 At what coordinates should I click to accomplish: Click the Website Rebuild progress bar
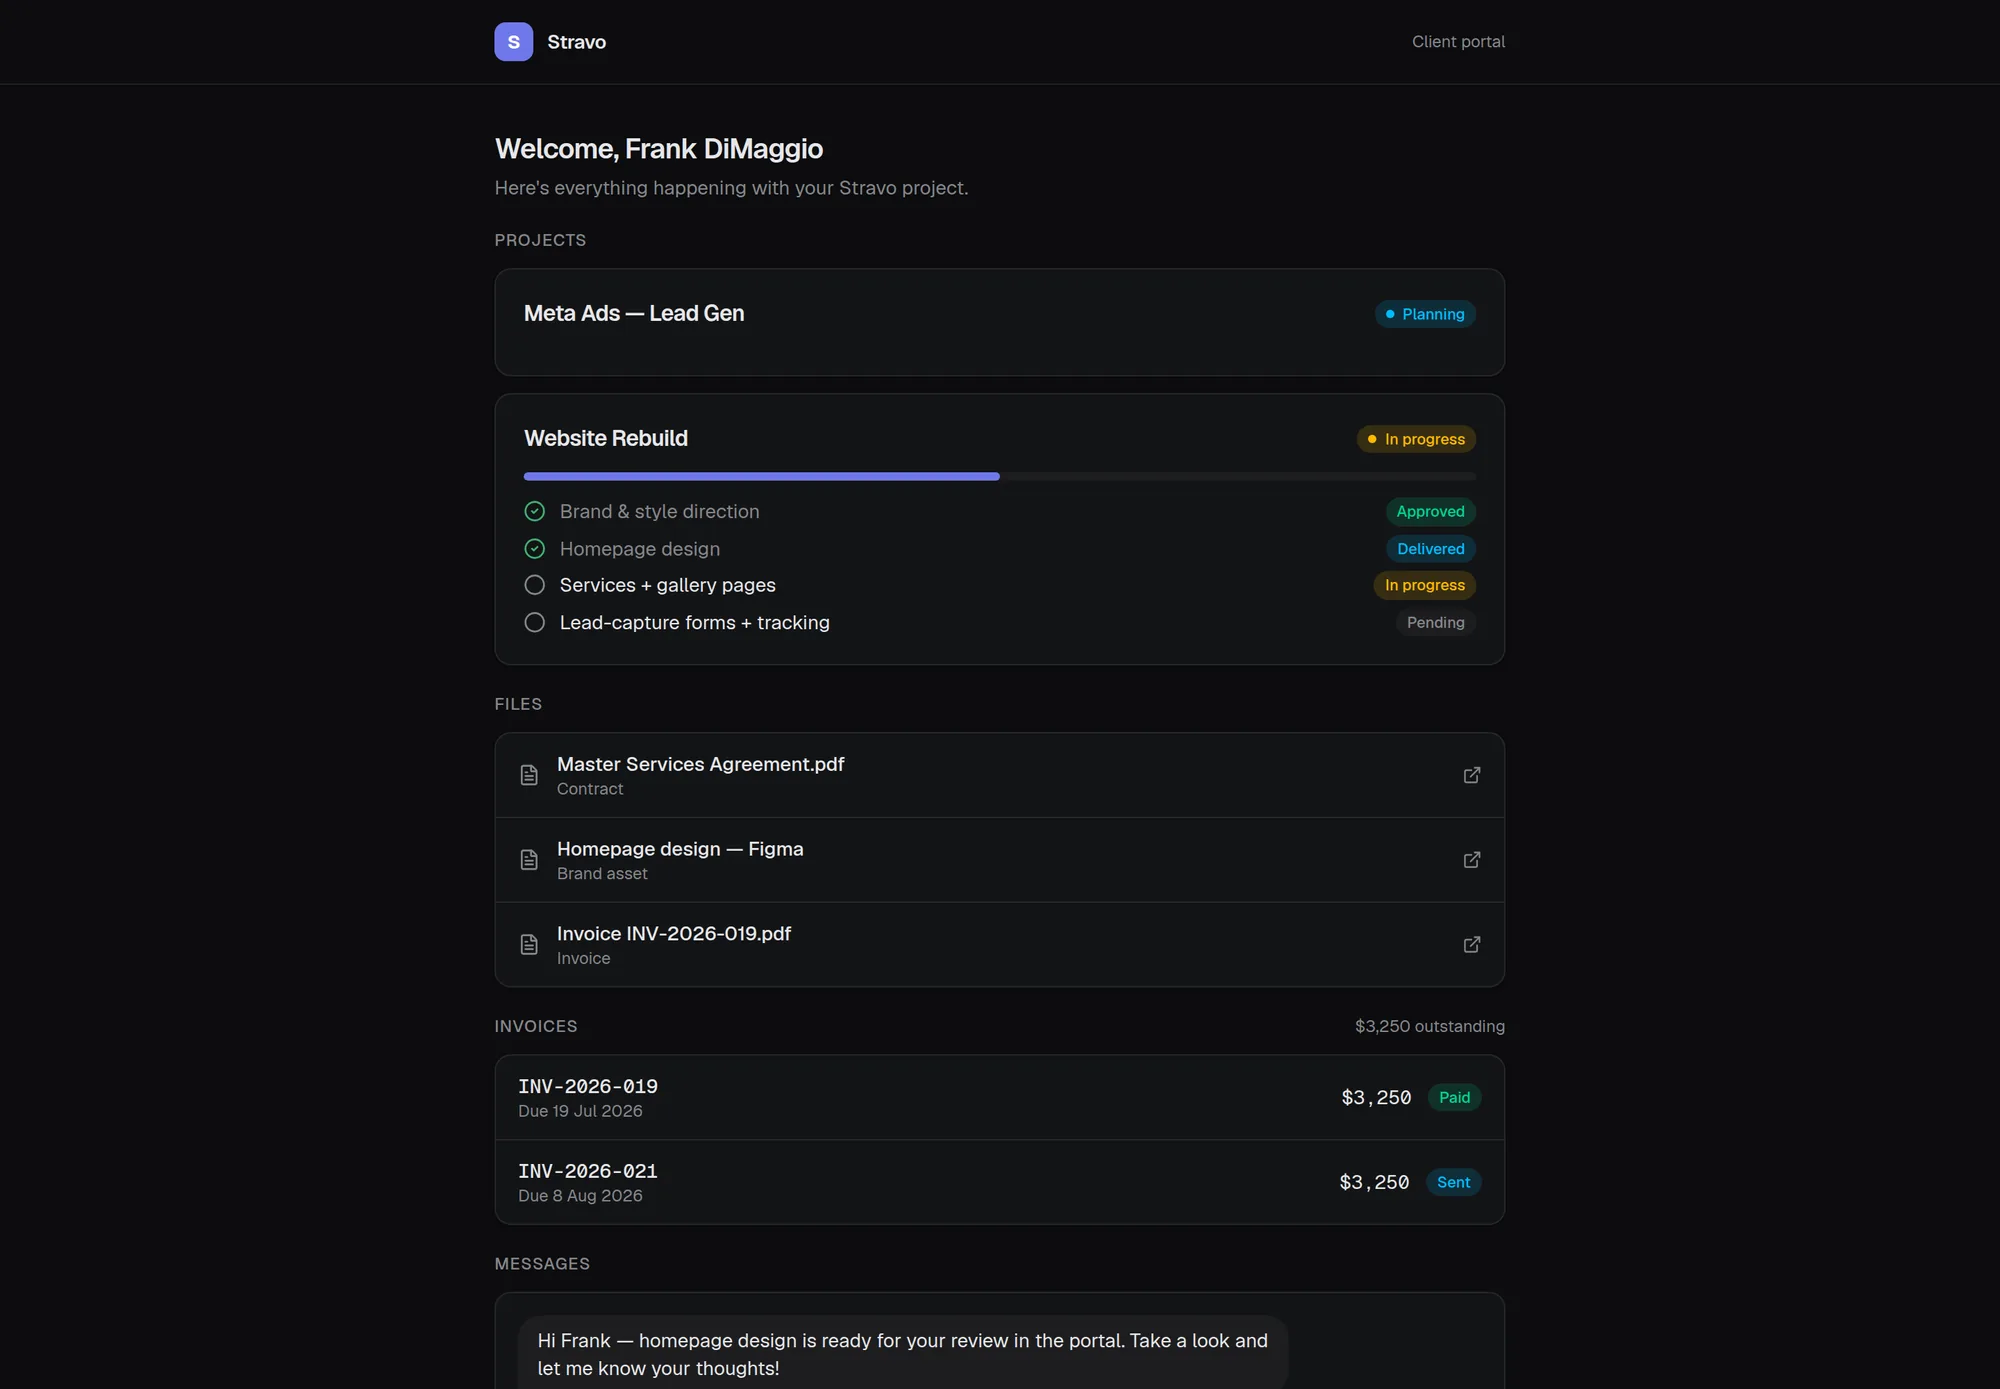pyautogui.click(x=999, y=477)
